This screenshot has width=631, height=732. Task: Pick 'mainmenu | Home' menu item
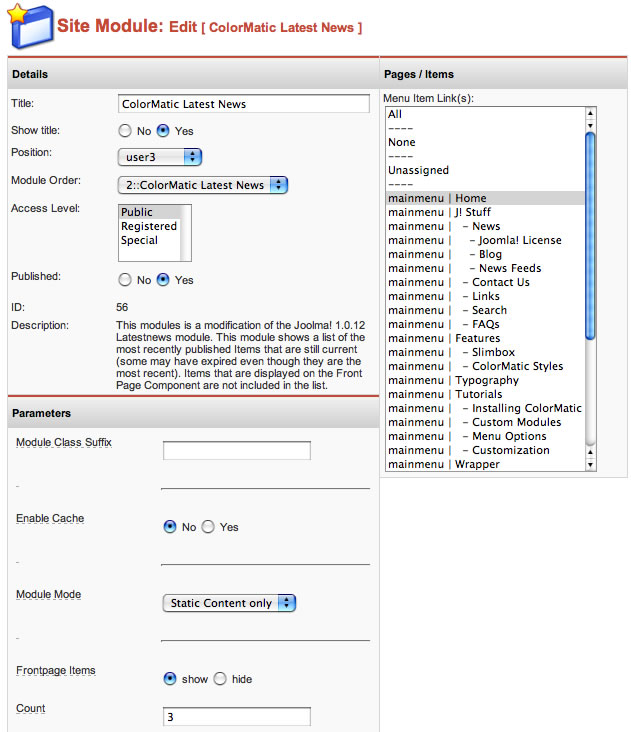tap(437, 198)
